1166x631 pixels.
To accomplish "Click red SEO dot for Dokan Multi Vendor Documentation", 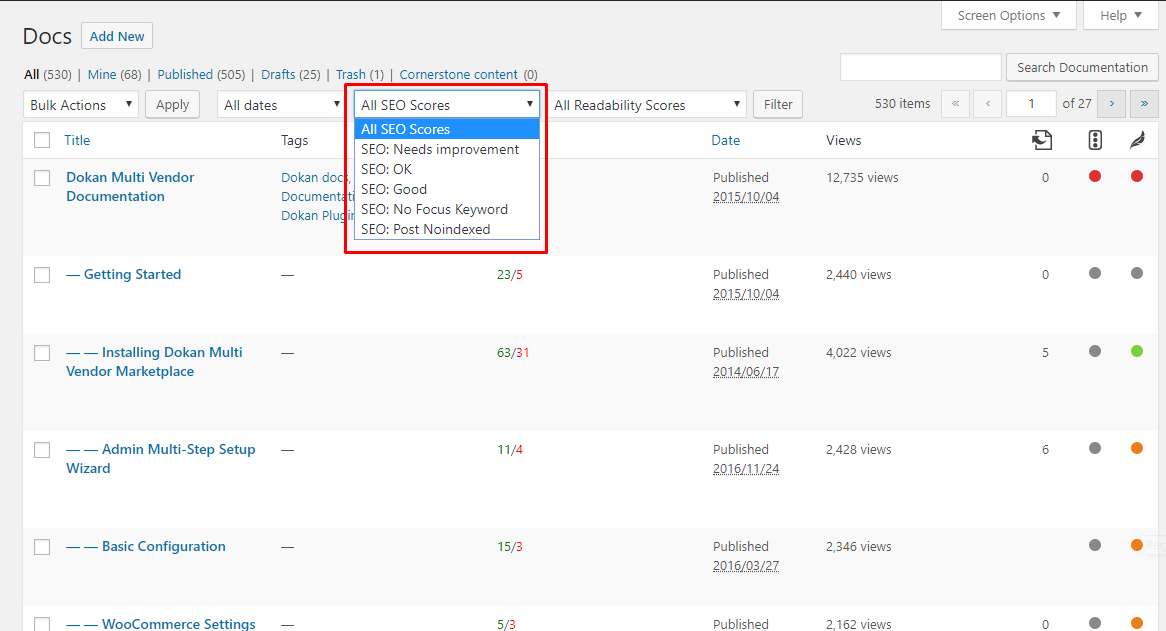I will [x=1095, y=176].
